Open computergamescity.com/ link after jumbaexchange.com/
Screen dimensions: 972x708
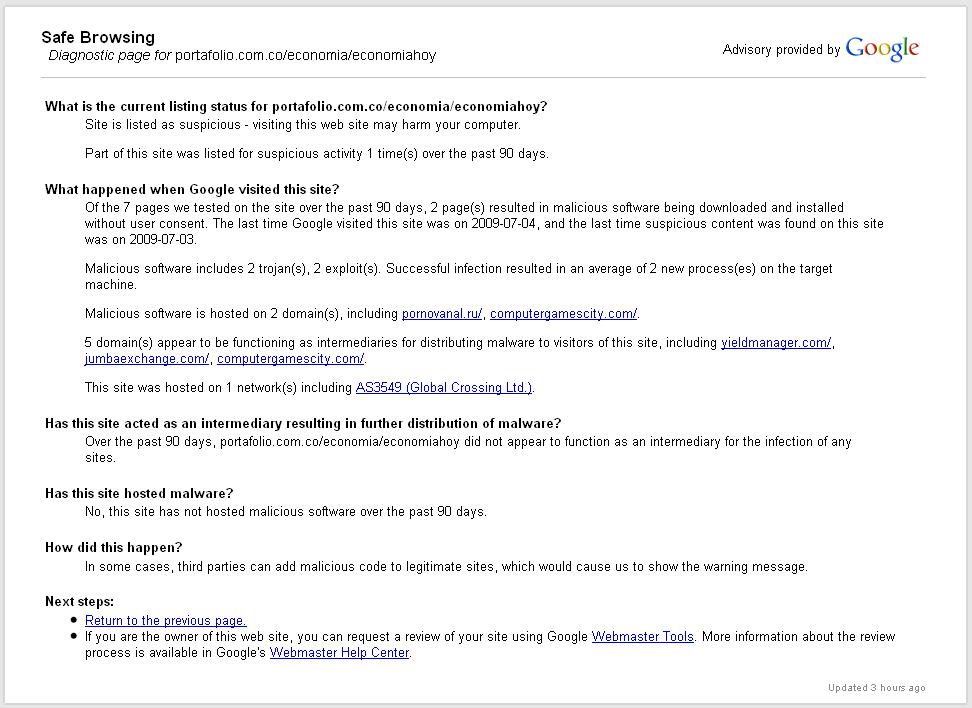click(291, 359)
